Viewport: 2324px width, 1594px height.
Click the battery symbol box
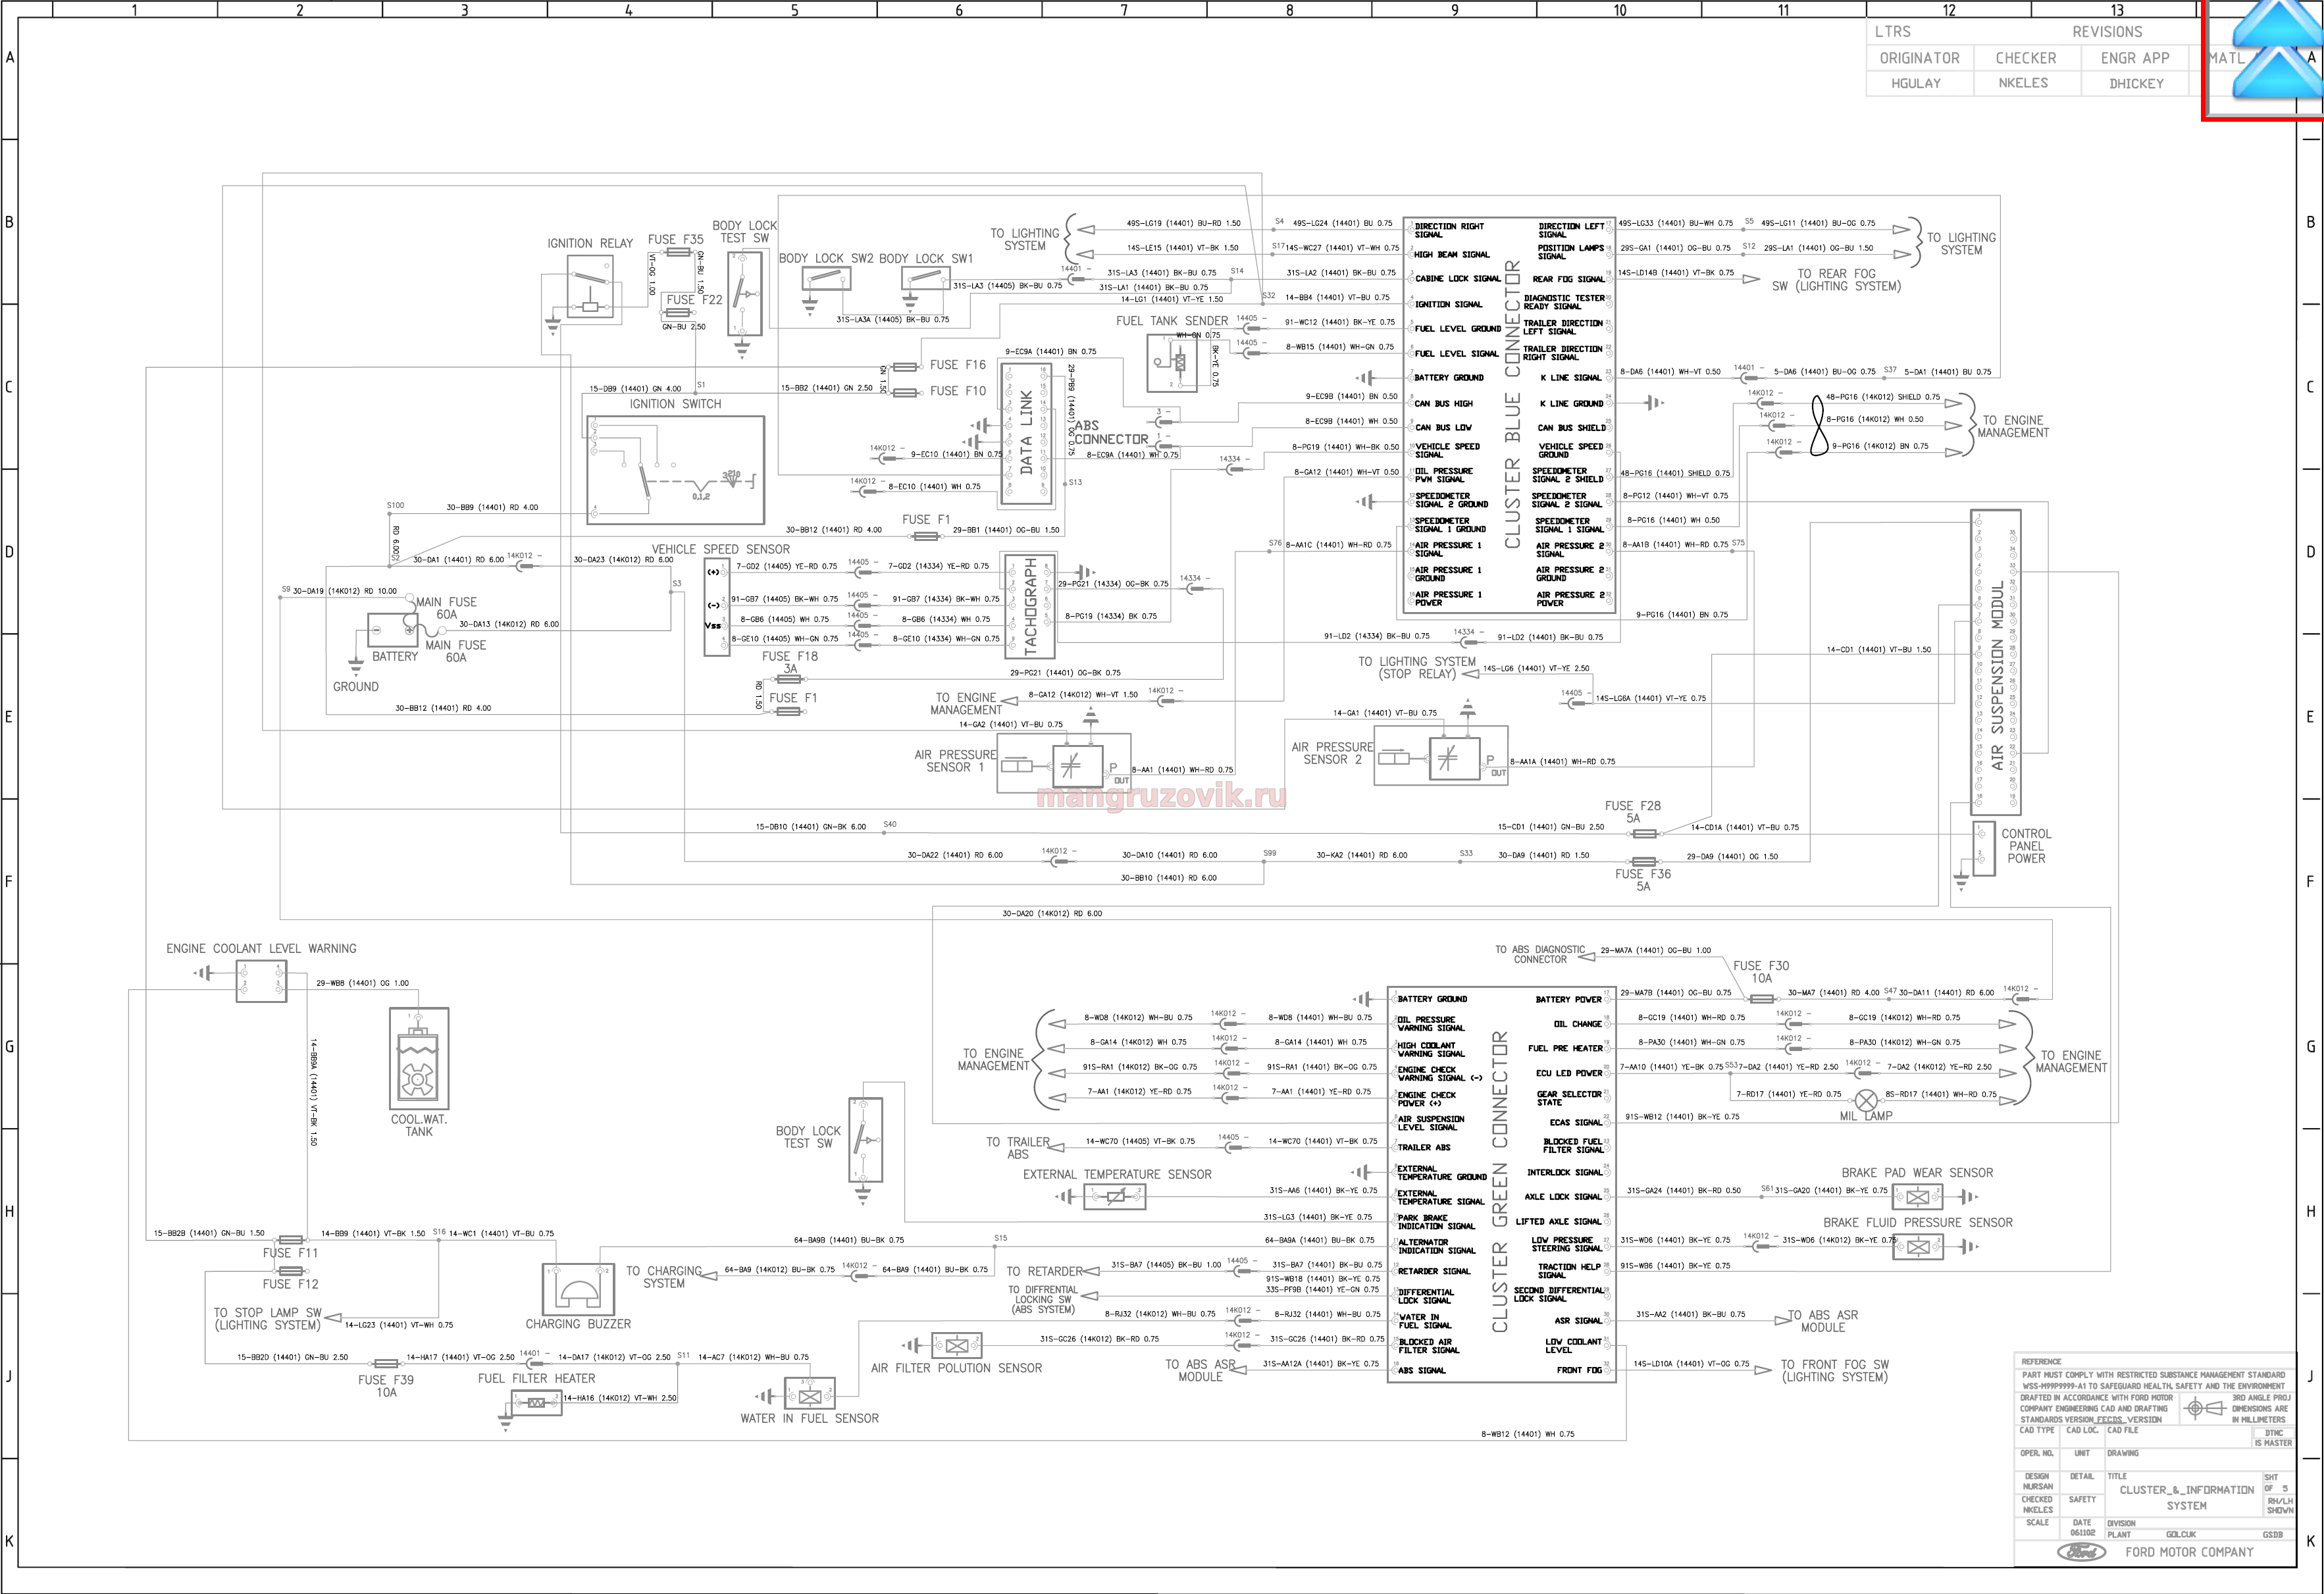point(392,630)
